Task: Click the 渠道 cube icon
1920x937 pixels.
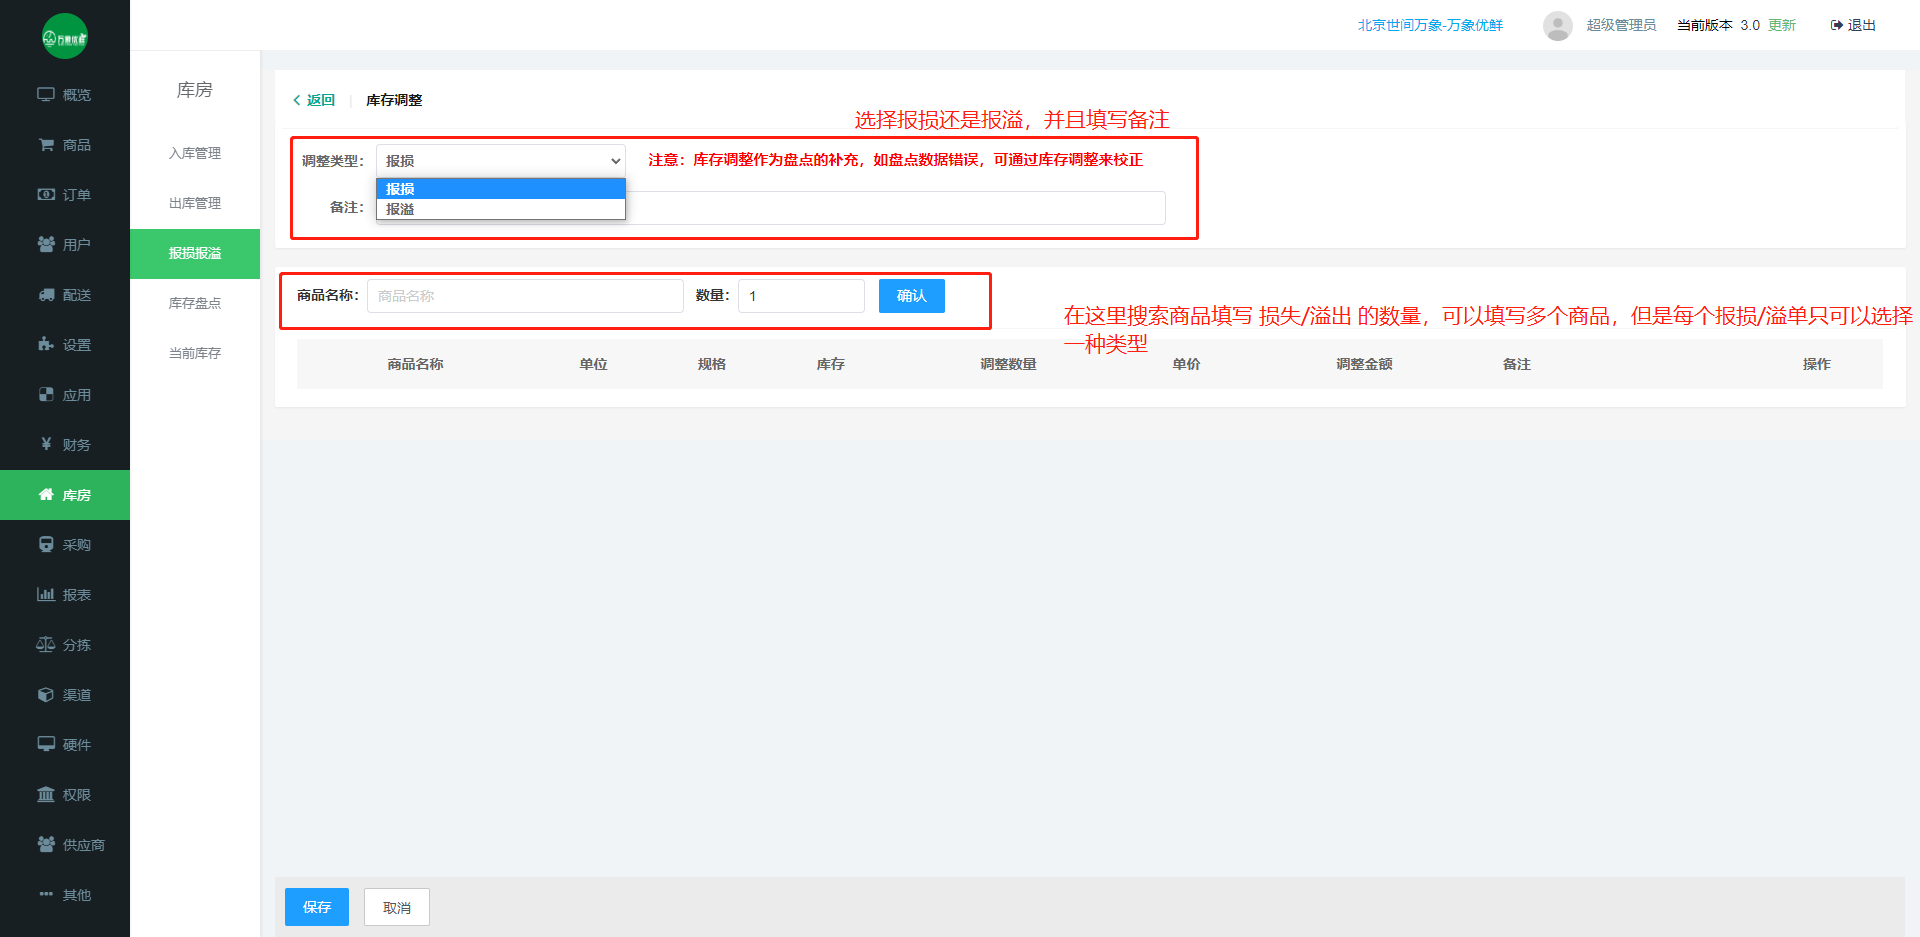Action: coord(46,694)
